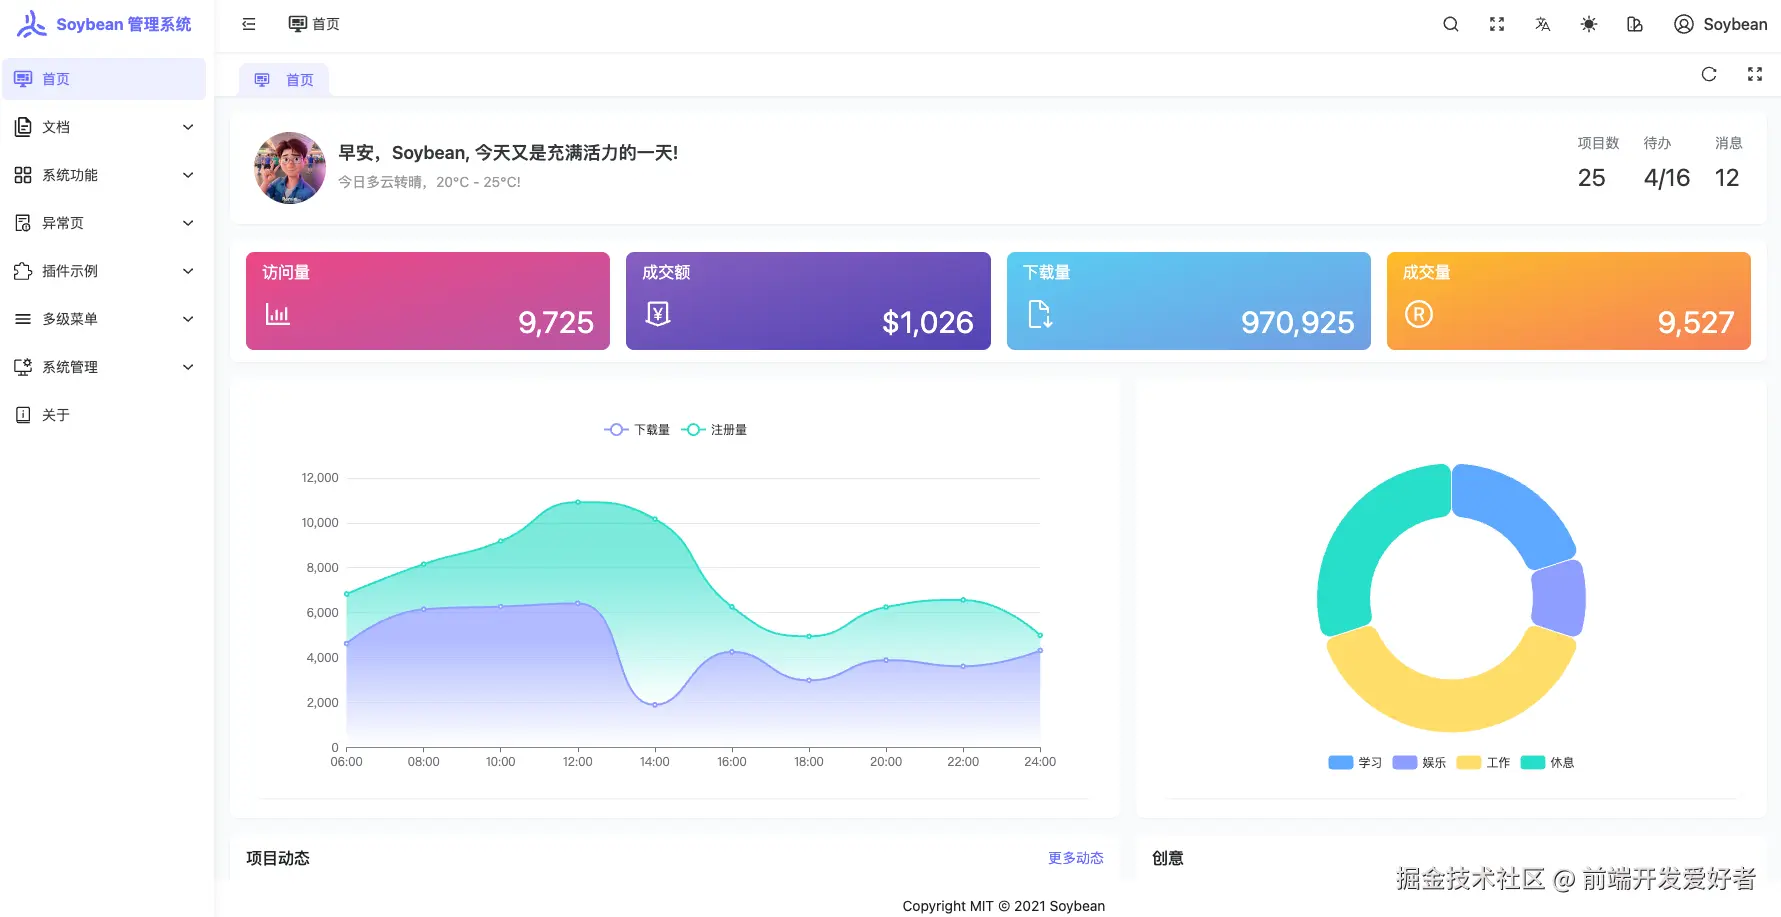Click the 成交额 yen icon
The width and height of the screenshot is (1781, 917).
658,314
